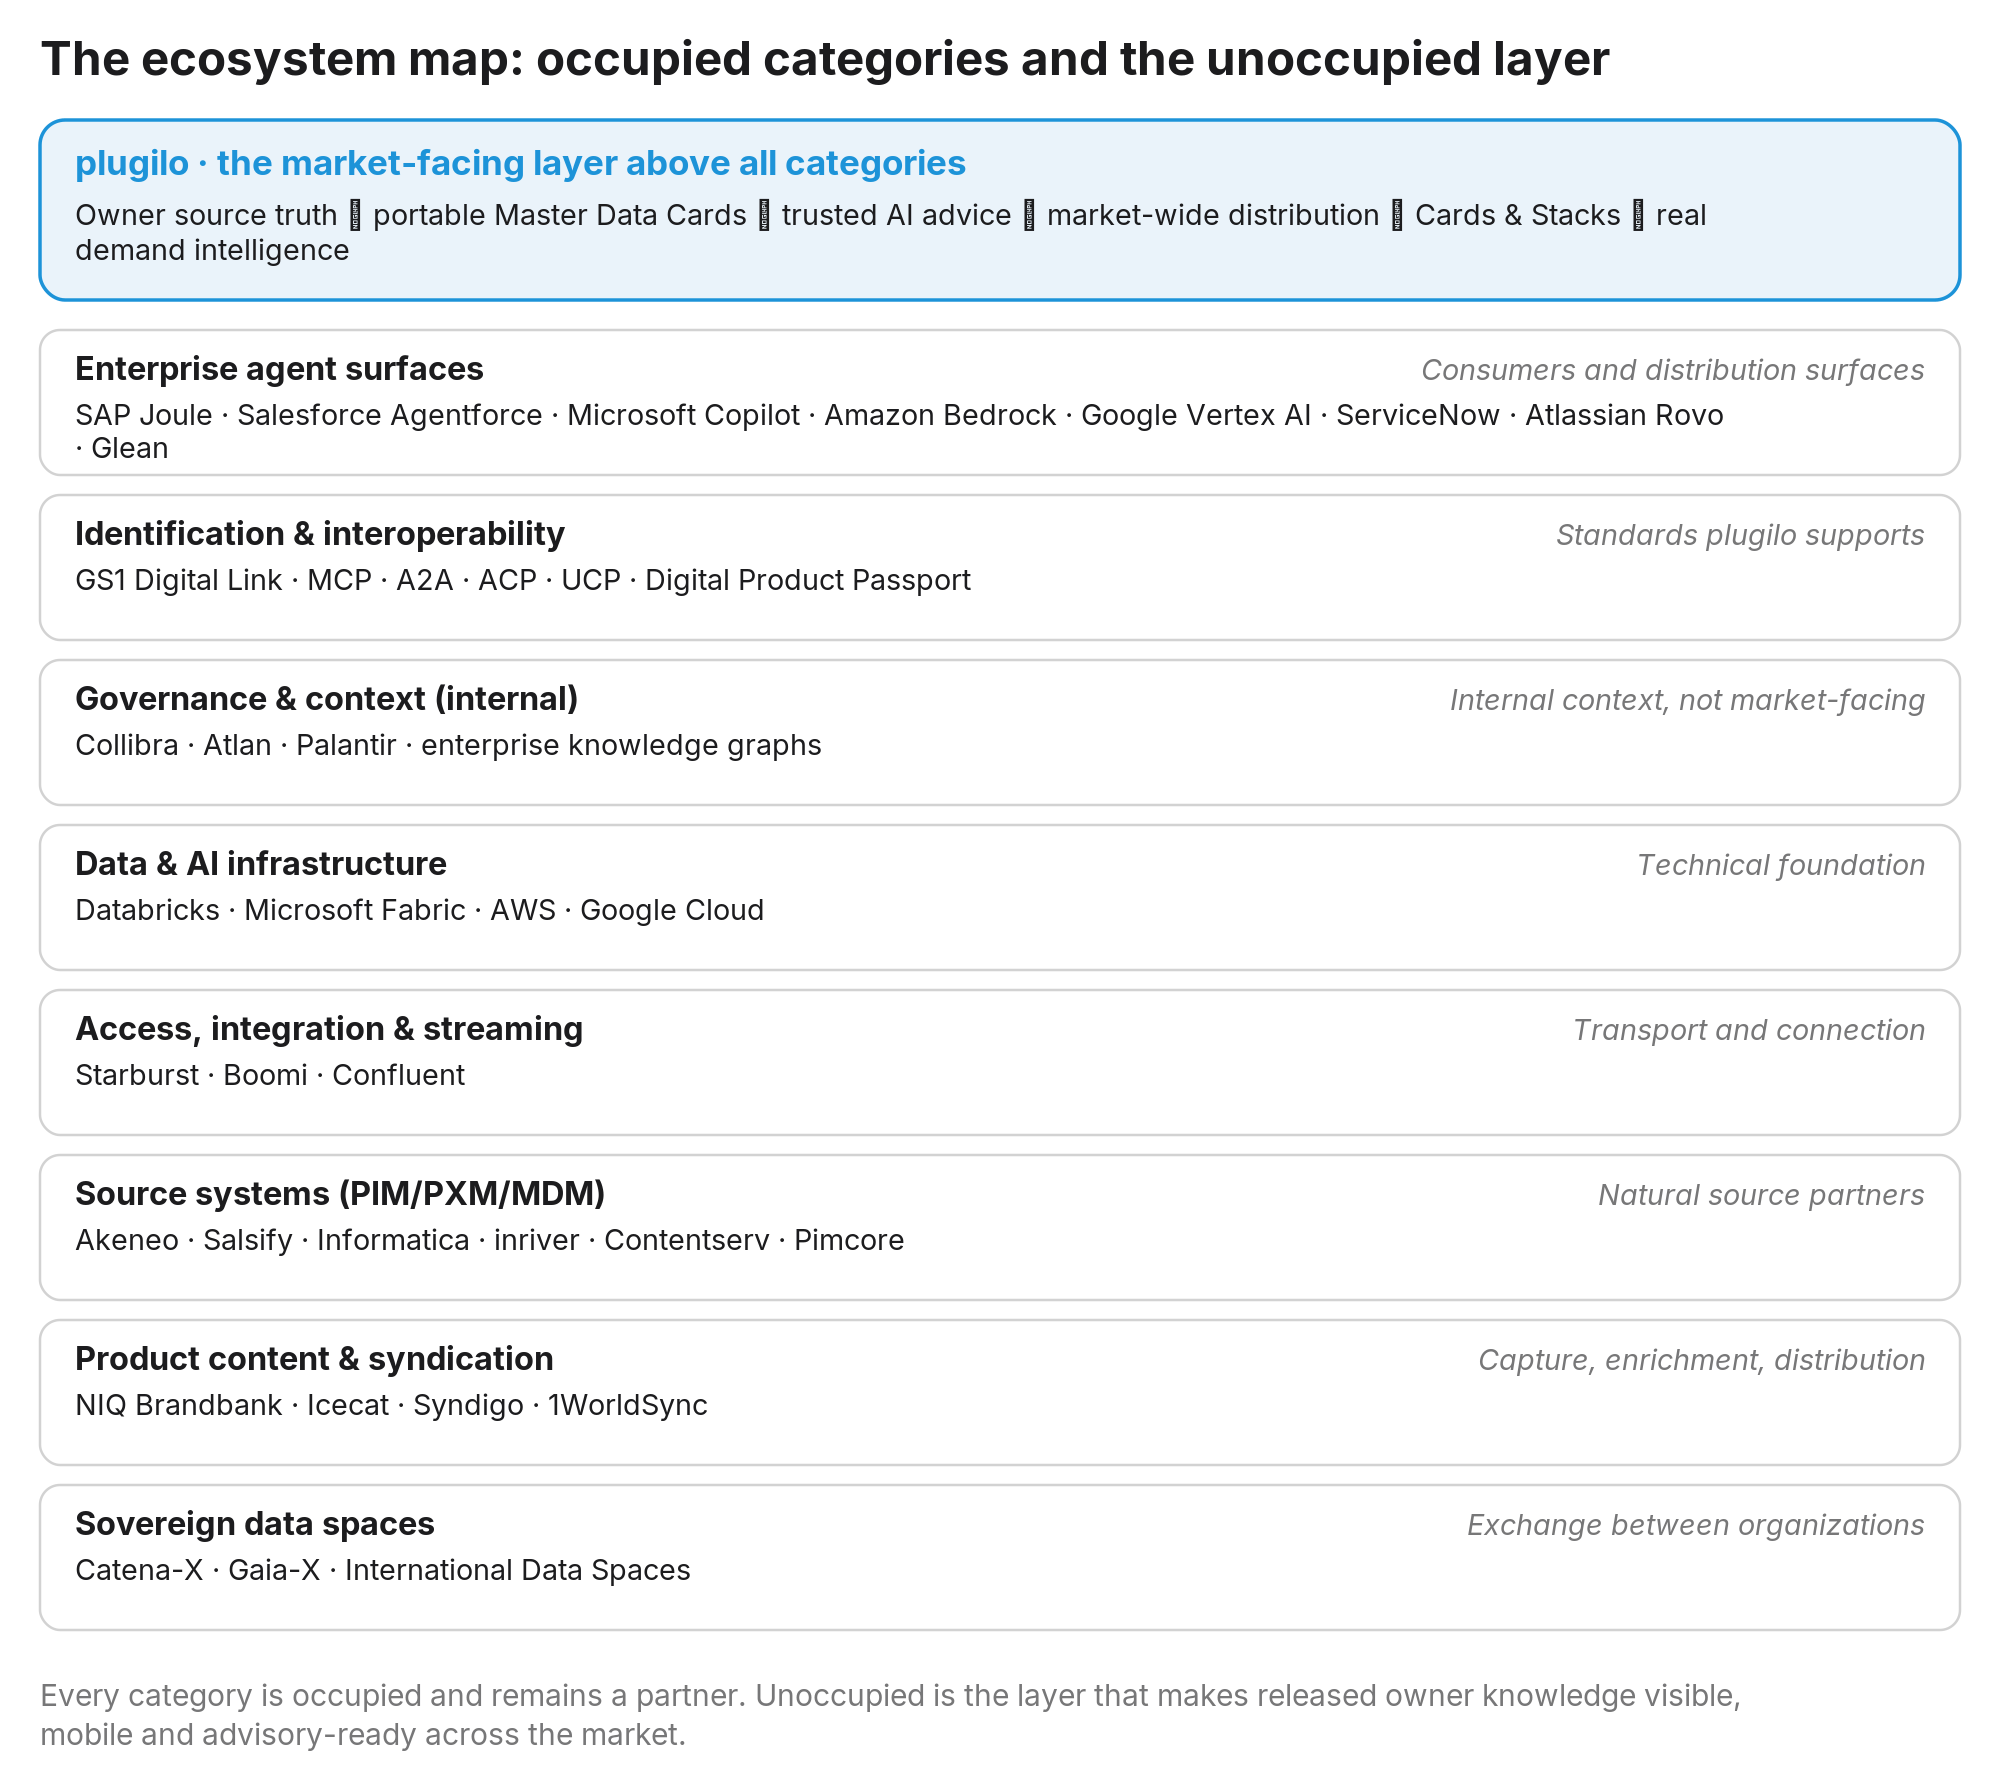Screen dimensions: 2000x1770
Task: Select the Governance & context (internal) card title
Action: (326, 699)
